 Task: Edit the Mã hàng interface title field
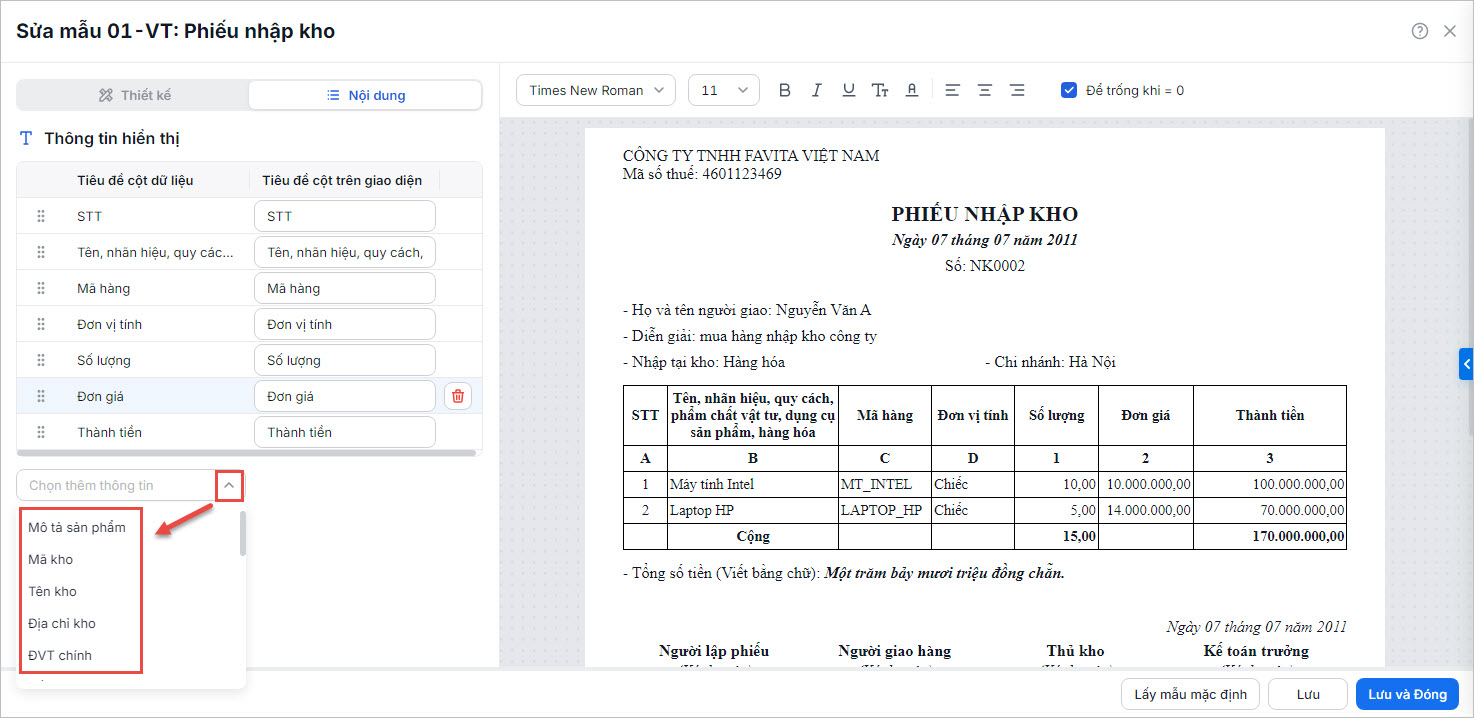click(x=345, y=288)
